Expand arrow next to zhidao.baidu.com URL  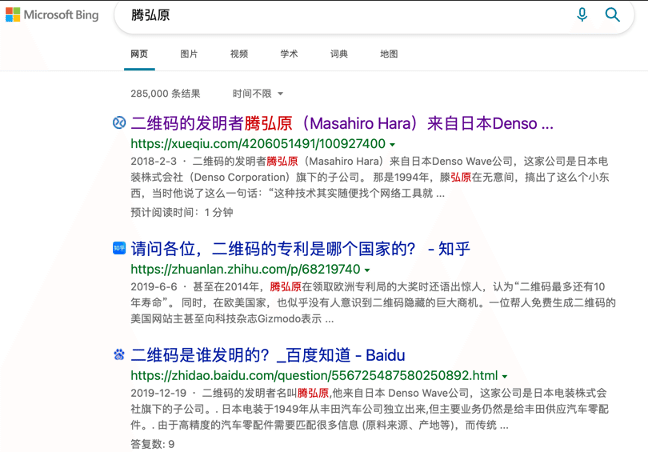click(x=505, y=376)
